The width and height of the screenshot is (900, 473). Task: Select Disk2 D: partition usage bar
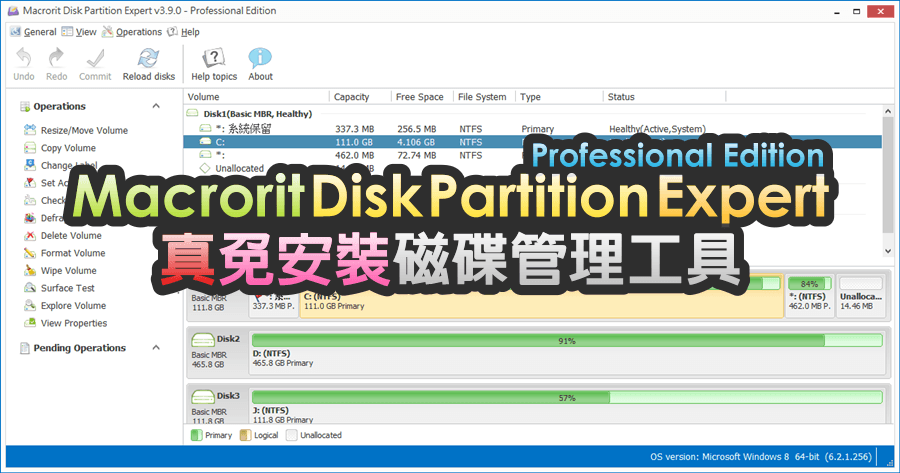[567, 341]
